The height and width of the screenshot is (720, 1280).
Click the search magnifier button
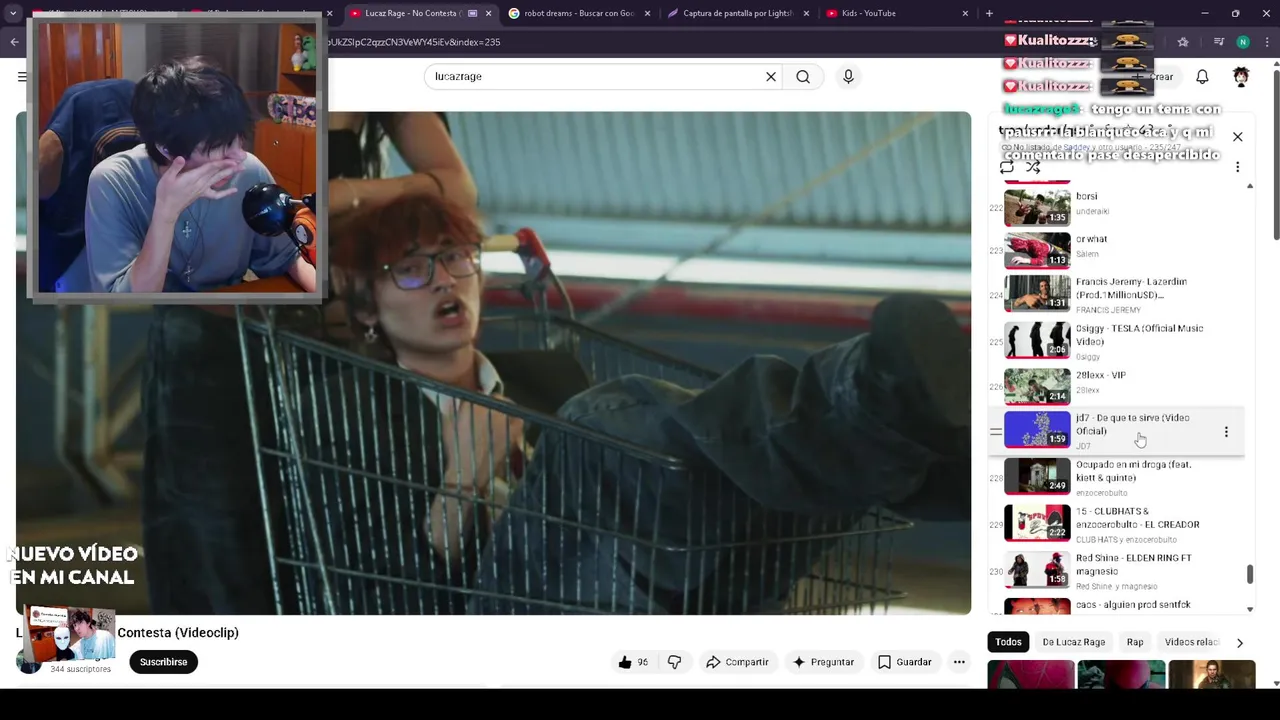803,77
